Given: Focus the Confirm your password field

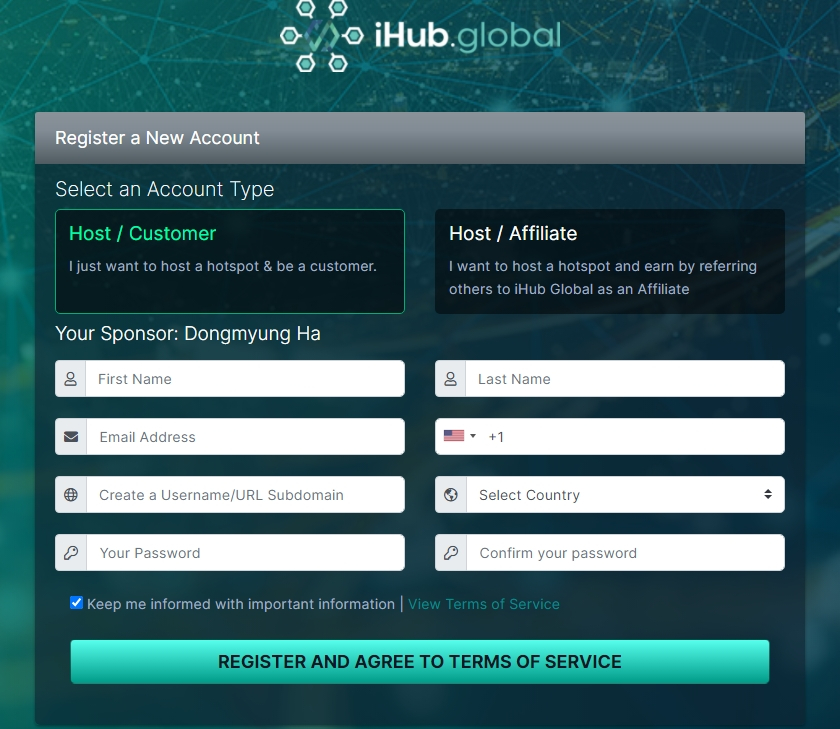Looking at the screenshot, I should point(625,552).
